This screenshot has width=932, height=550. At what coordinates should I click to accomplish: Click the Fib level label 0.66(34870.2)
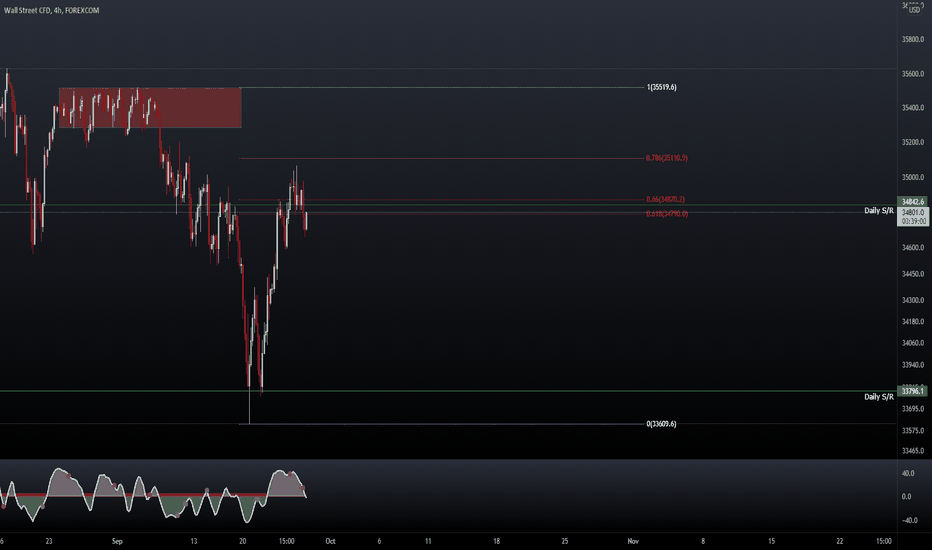(x=665, y=200)
